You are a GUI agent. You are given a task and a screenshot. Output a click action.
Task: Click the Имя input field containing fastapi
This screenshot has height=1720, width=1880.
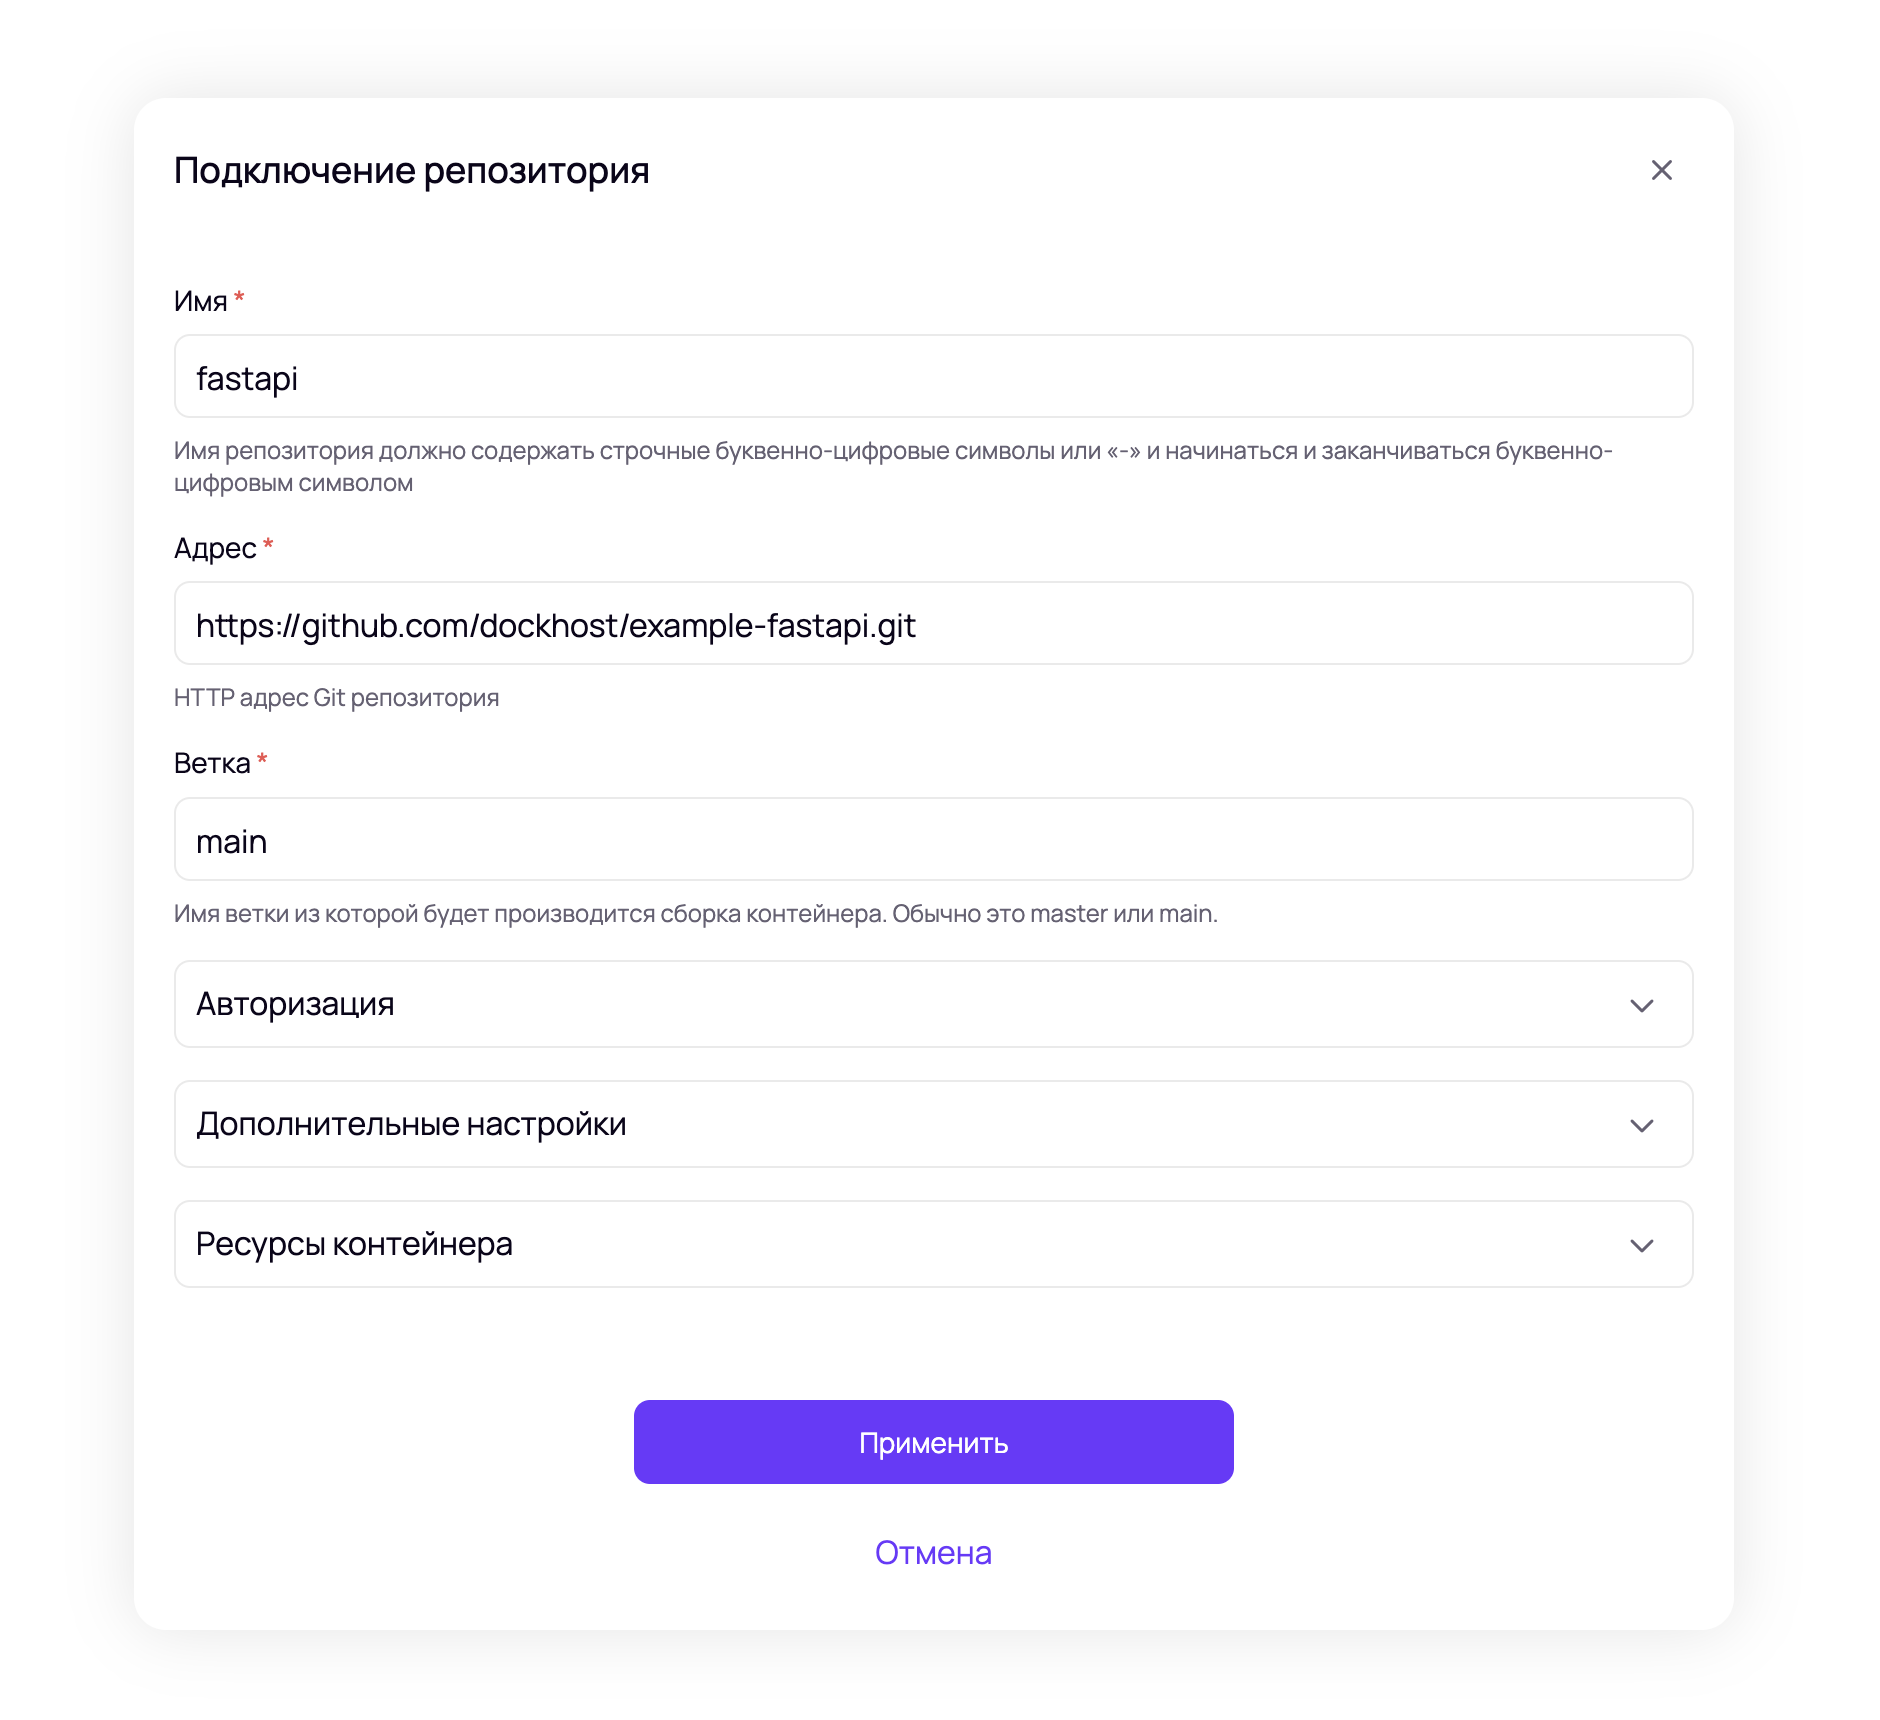pos(932,377)
